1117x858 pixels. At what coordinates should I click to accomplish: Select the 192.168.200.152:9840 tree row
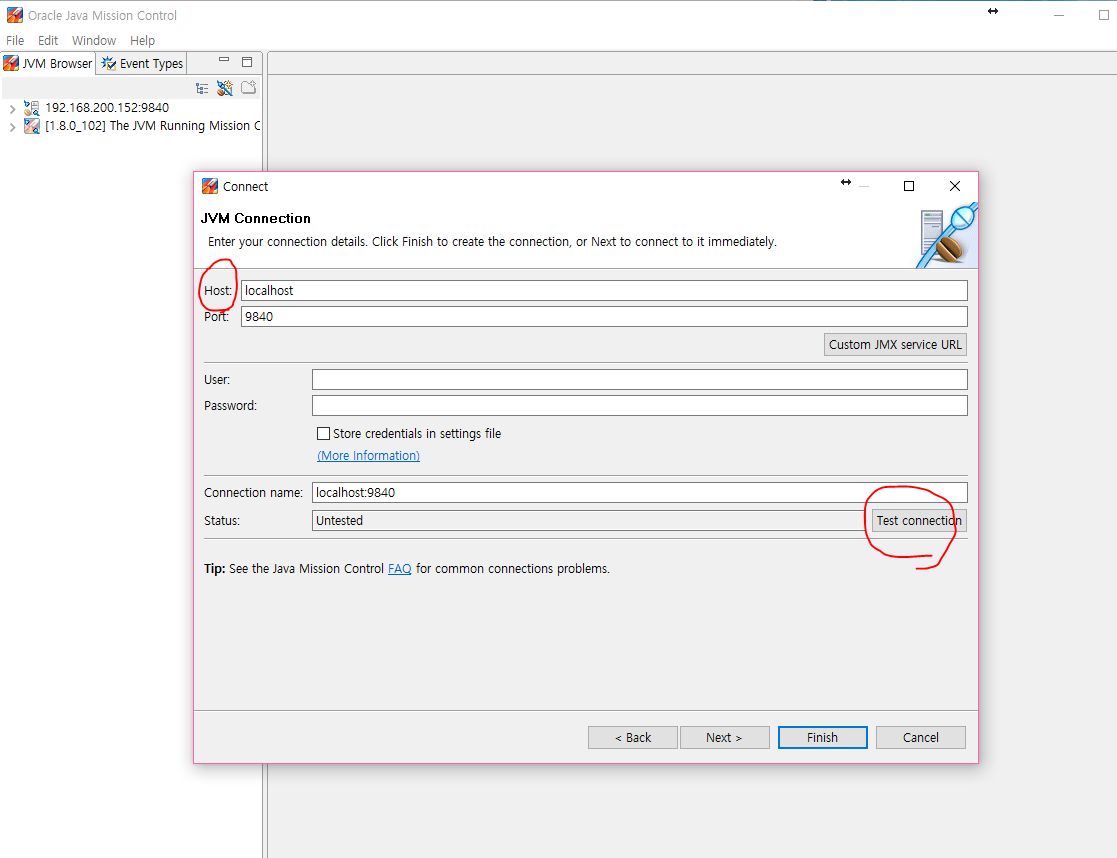(107, 108)
